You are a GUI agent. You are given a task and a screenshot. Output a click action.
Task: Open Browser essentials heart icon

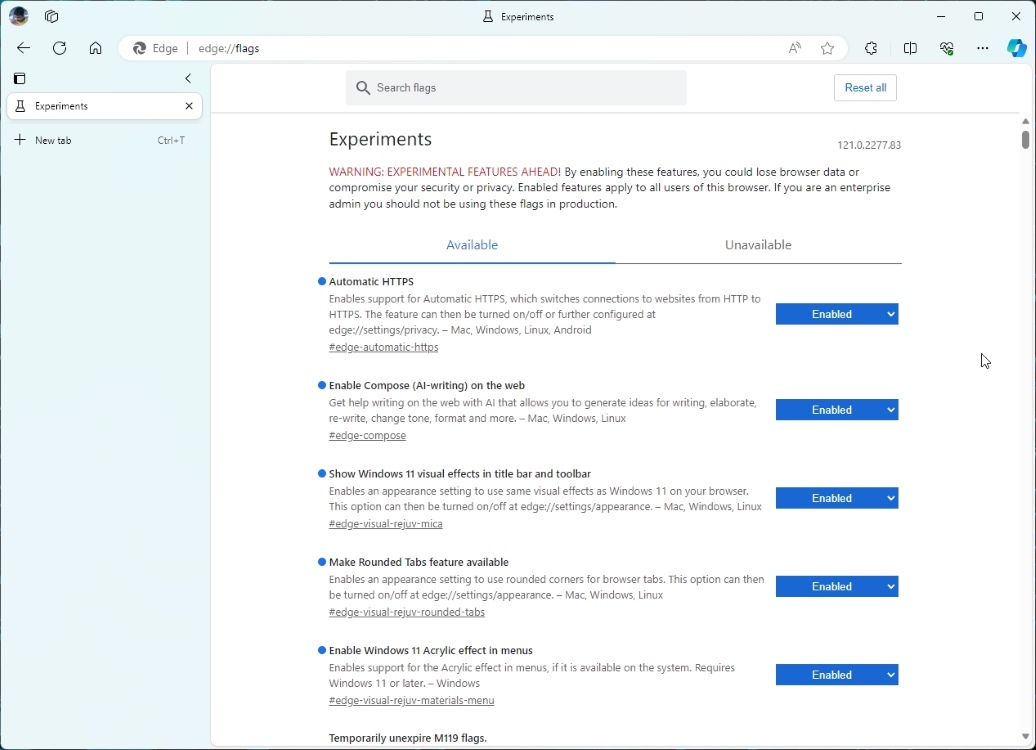tap(947, 48)
